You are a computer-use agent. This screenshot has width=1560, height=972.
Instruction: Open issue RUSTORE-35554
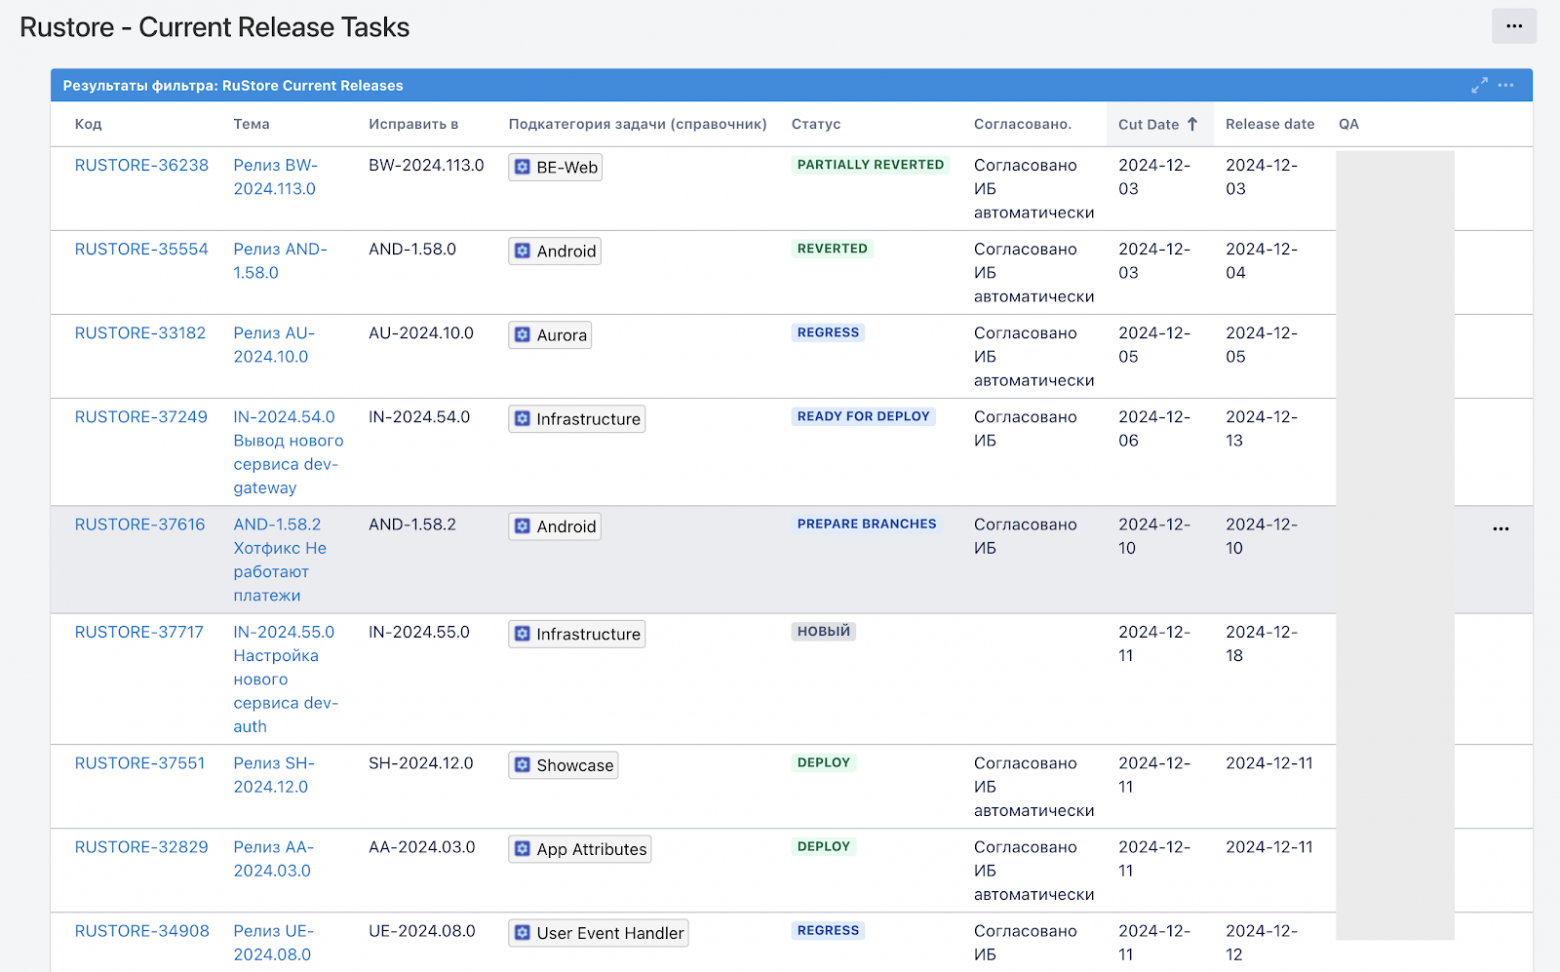pos(141,249)
